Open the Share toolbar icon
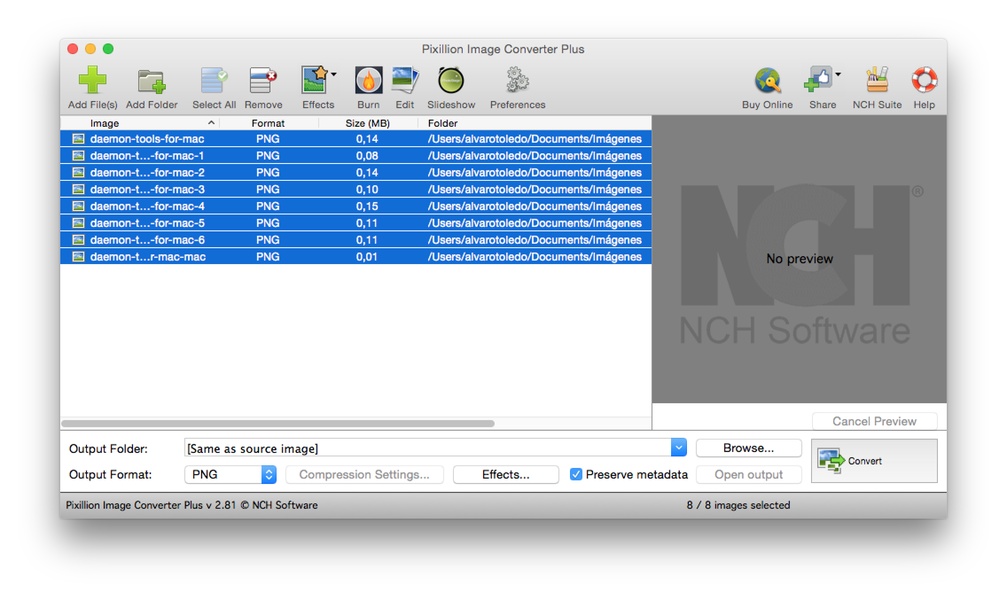The width and height of the screenshot is (1007, 600). pos(818,80)
